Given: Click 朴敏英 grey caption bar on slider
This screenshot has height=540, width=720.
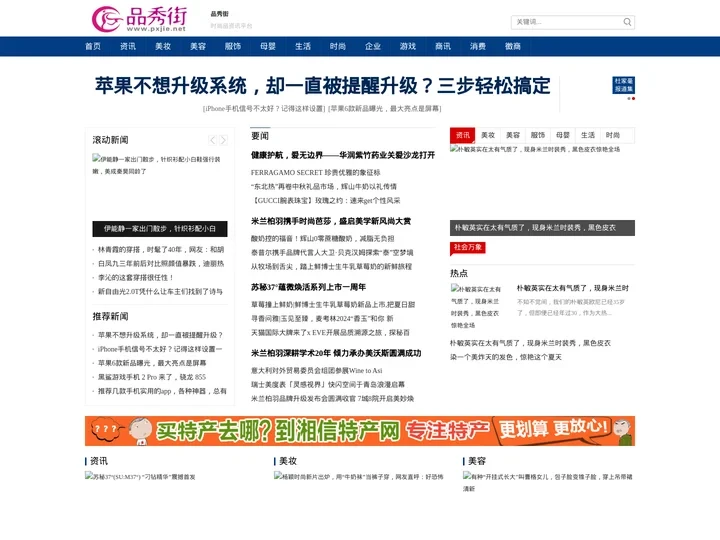Looking at the screenshot, I should point(542,228).
